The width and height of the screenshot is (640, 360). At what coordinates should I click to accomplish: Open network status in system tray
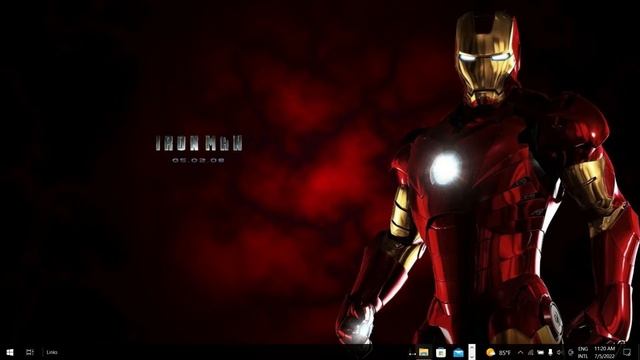pyautogui.click(x=530, y=352)
